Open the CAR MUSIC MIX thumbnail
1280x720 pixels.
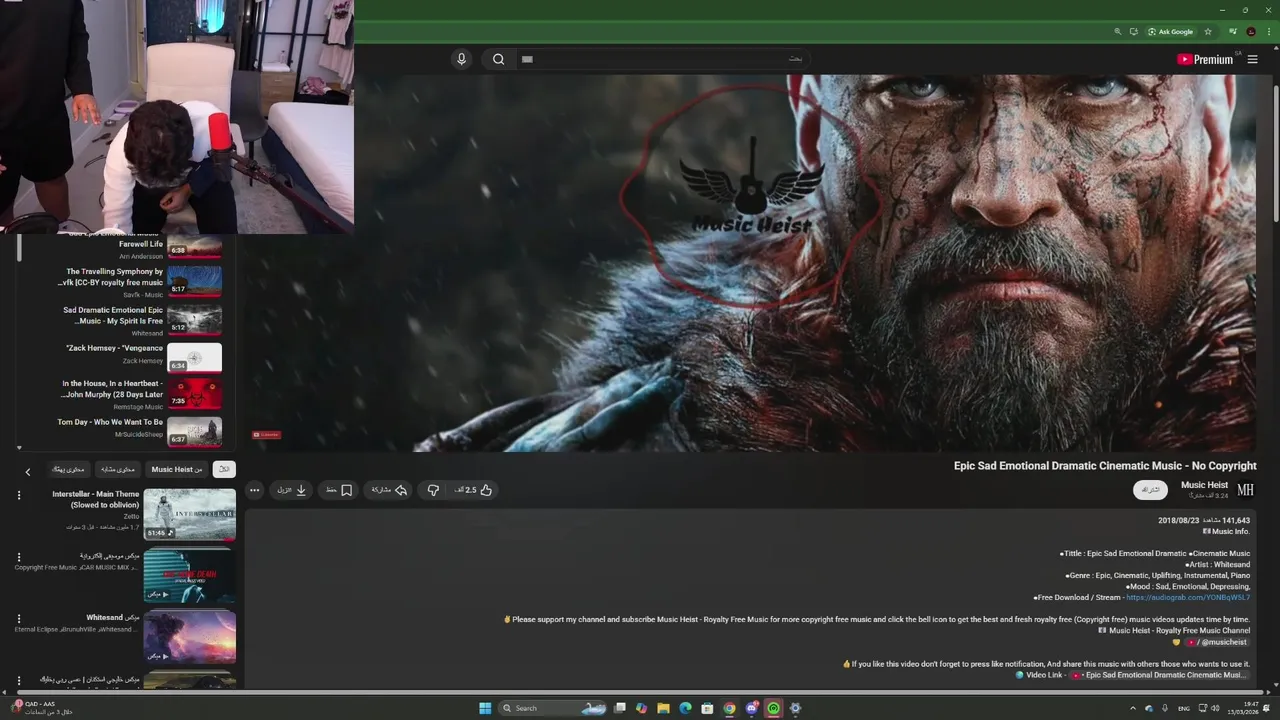click(190, 576)
